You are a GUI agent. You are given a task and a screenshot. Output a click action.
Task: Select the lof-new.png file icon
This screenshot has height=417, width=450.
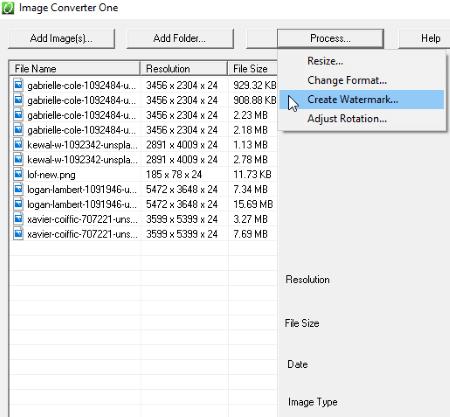(x=18, y=174)
